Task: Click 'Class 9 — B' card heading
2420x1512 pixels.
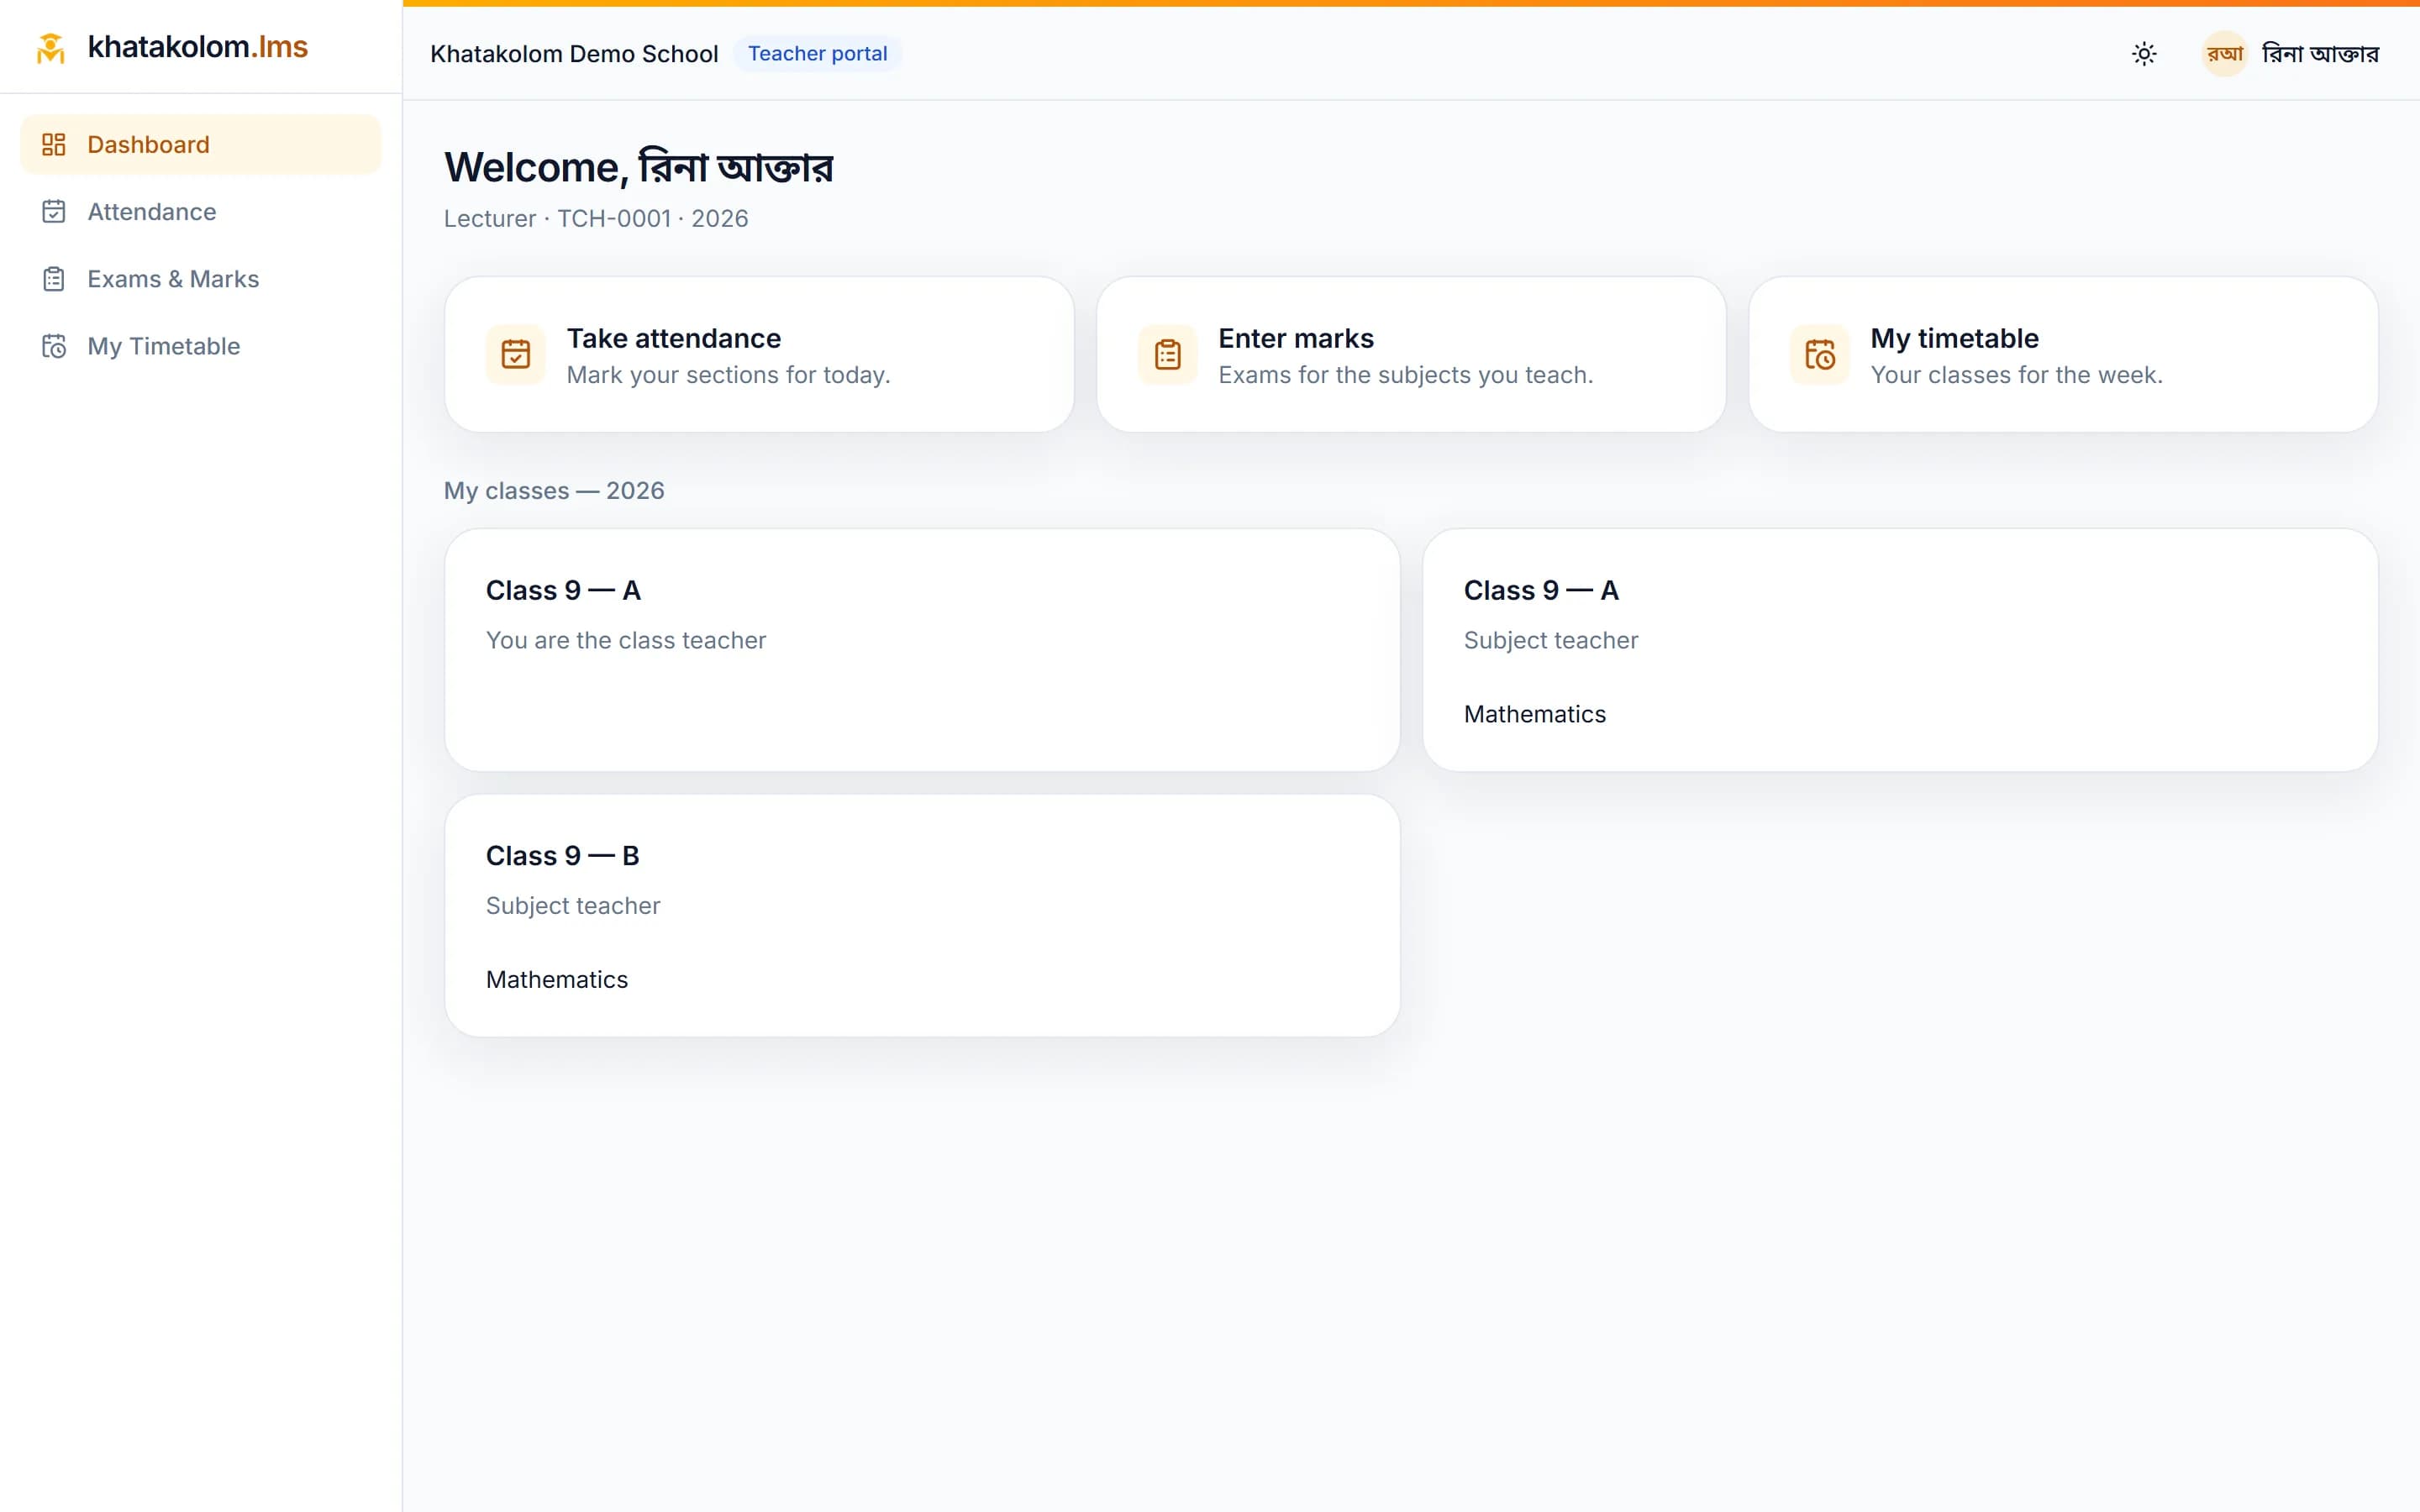Action: (562, 856)
